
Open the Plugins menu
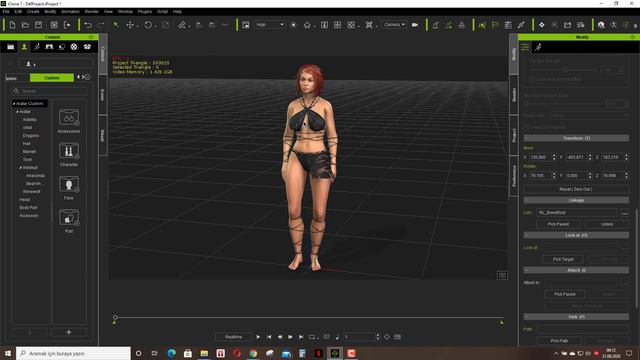pos(144,11)
